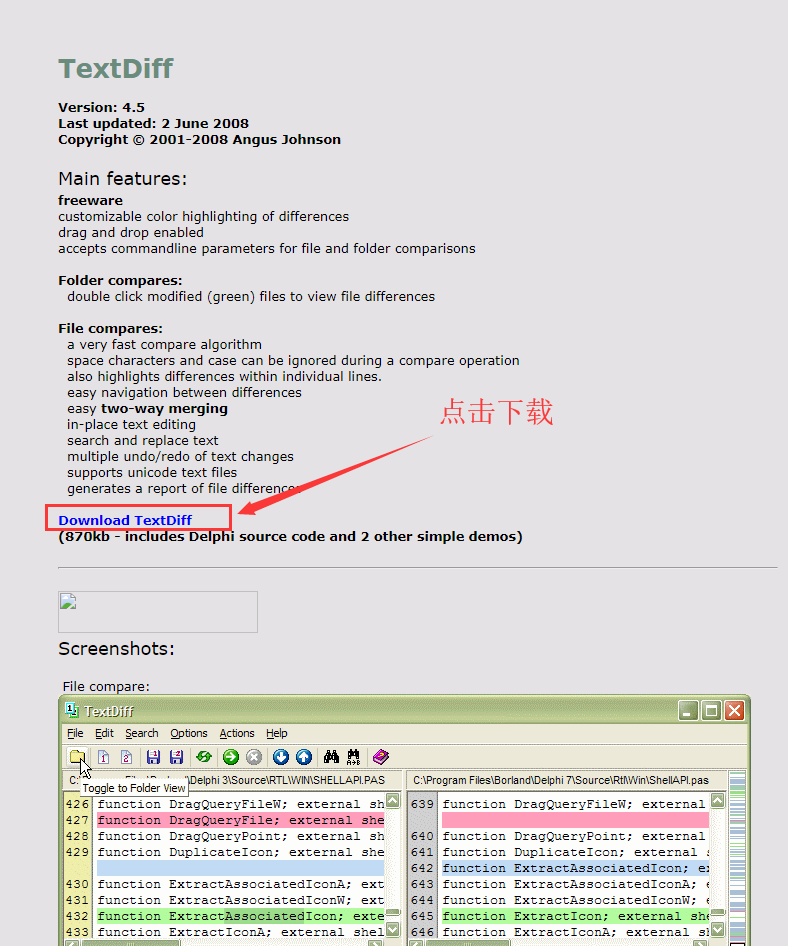
Task: Click 'supports unicode text files' line
Action: coord(152,472)
